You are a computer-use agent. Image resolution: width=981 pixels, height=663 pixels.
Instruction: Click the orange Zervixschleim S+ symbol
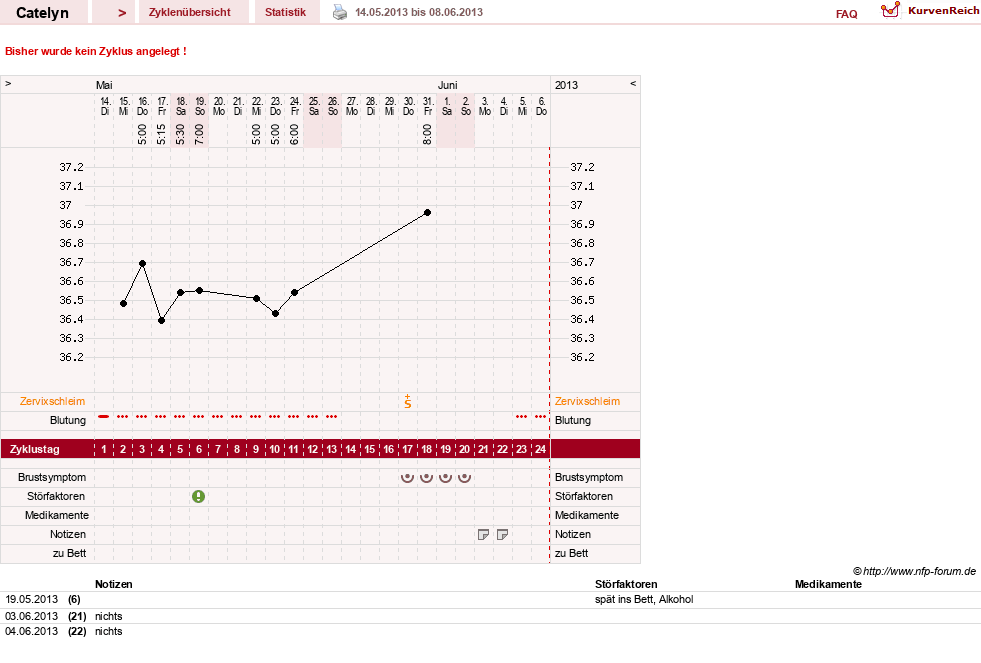coord(408,402)
